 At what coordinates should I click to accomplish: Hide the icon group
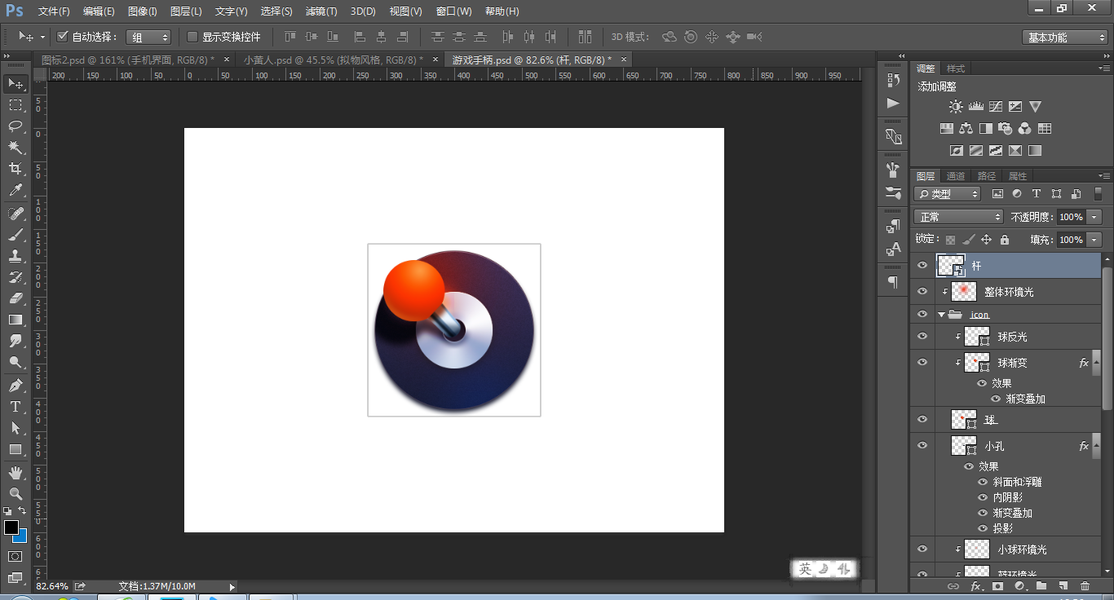tap(922, 314)
